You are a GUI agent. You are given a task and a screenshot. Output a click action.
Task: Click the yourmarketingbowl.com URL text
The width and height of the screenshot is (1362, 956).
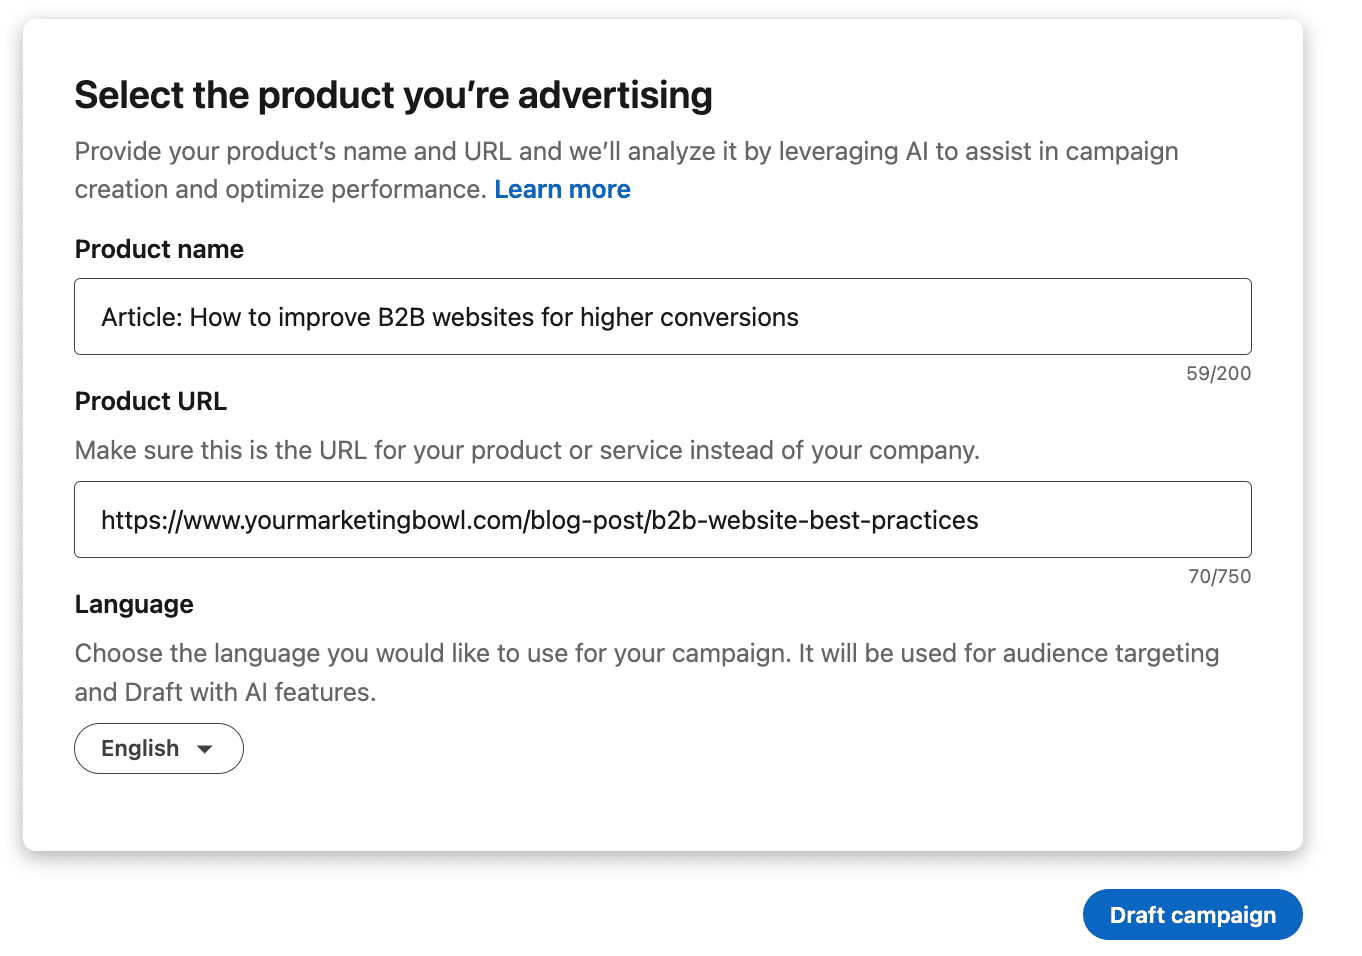coord(539,519)
